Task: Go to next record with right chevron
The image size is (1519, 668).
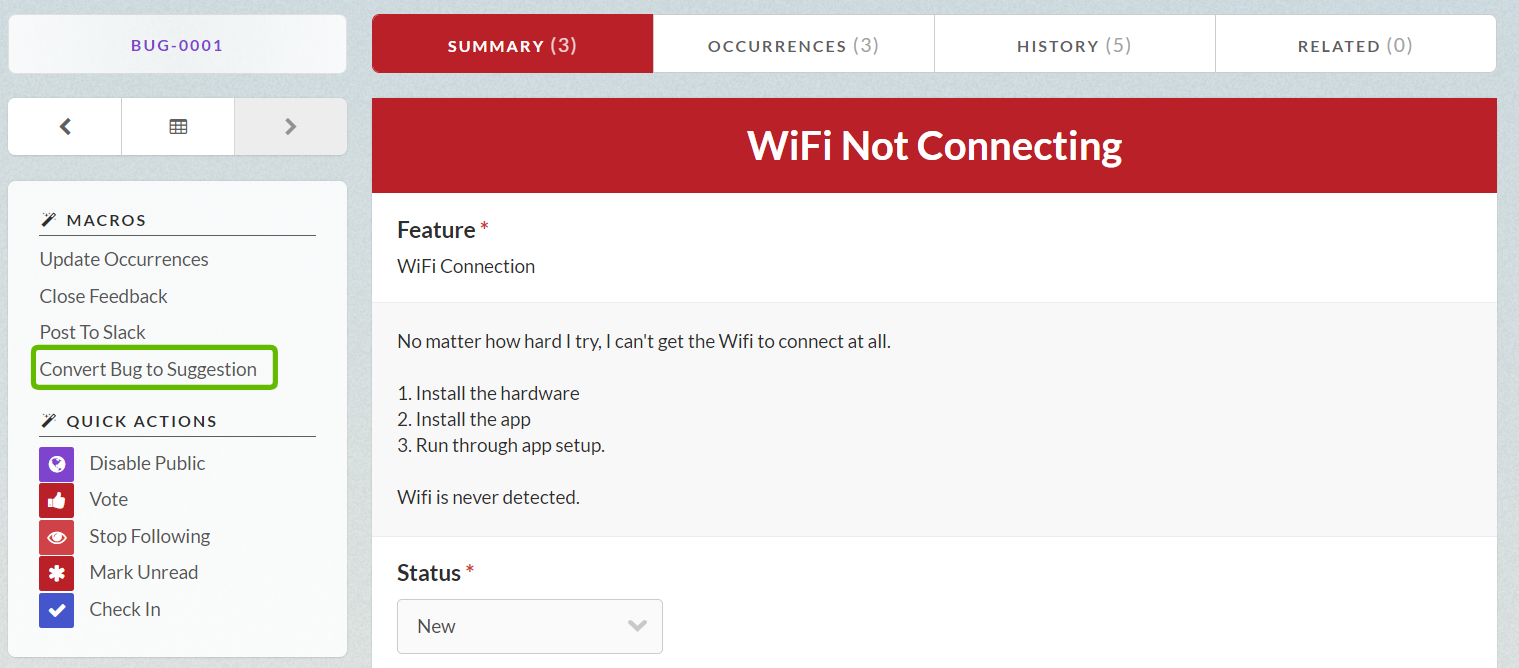Action: 291,127
